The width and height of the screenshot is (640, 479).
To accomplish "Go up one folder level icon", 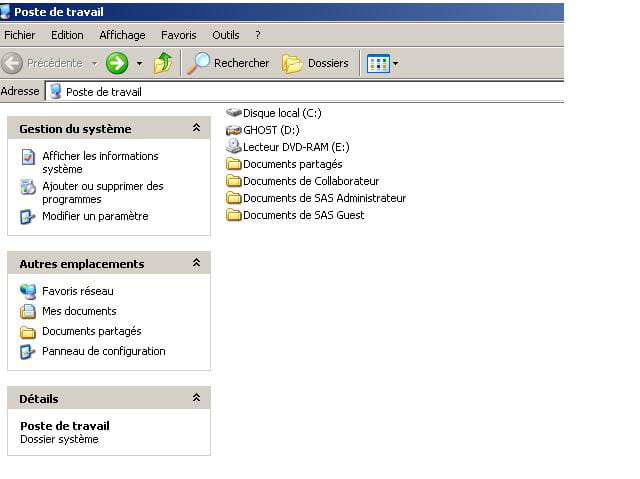I will [163, 63].
